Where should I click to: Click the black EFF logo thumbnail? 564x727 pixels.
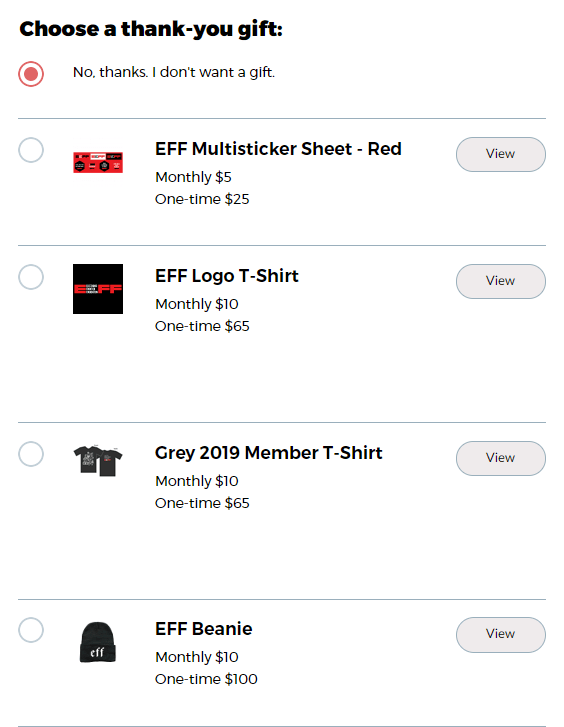pos(98,289)
